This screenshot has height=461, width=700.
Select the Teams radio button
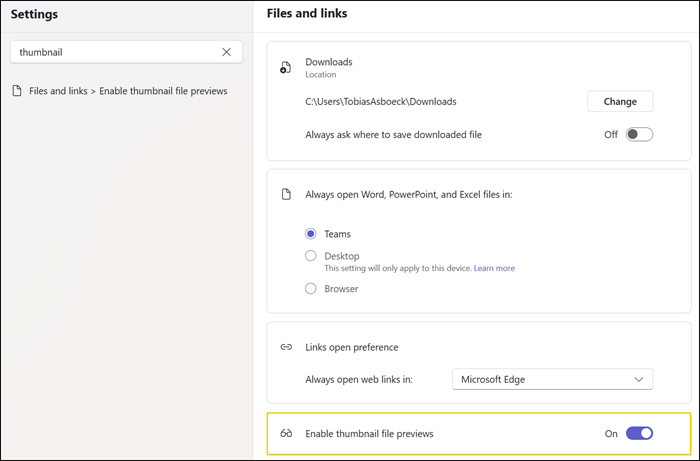click(311, 234)
